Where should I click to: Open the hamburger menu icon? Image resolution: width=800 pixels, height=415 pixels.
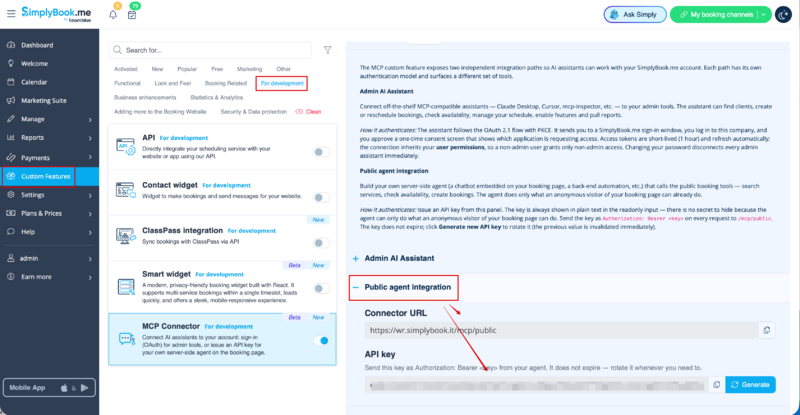point(11,14)
